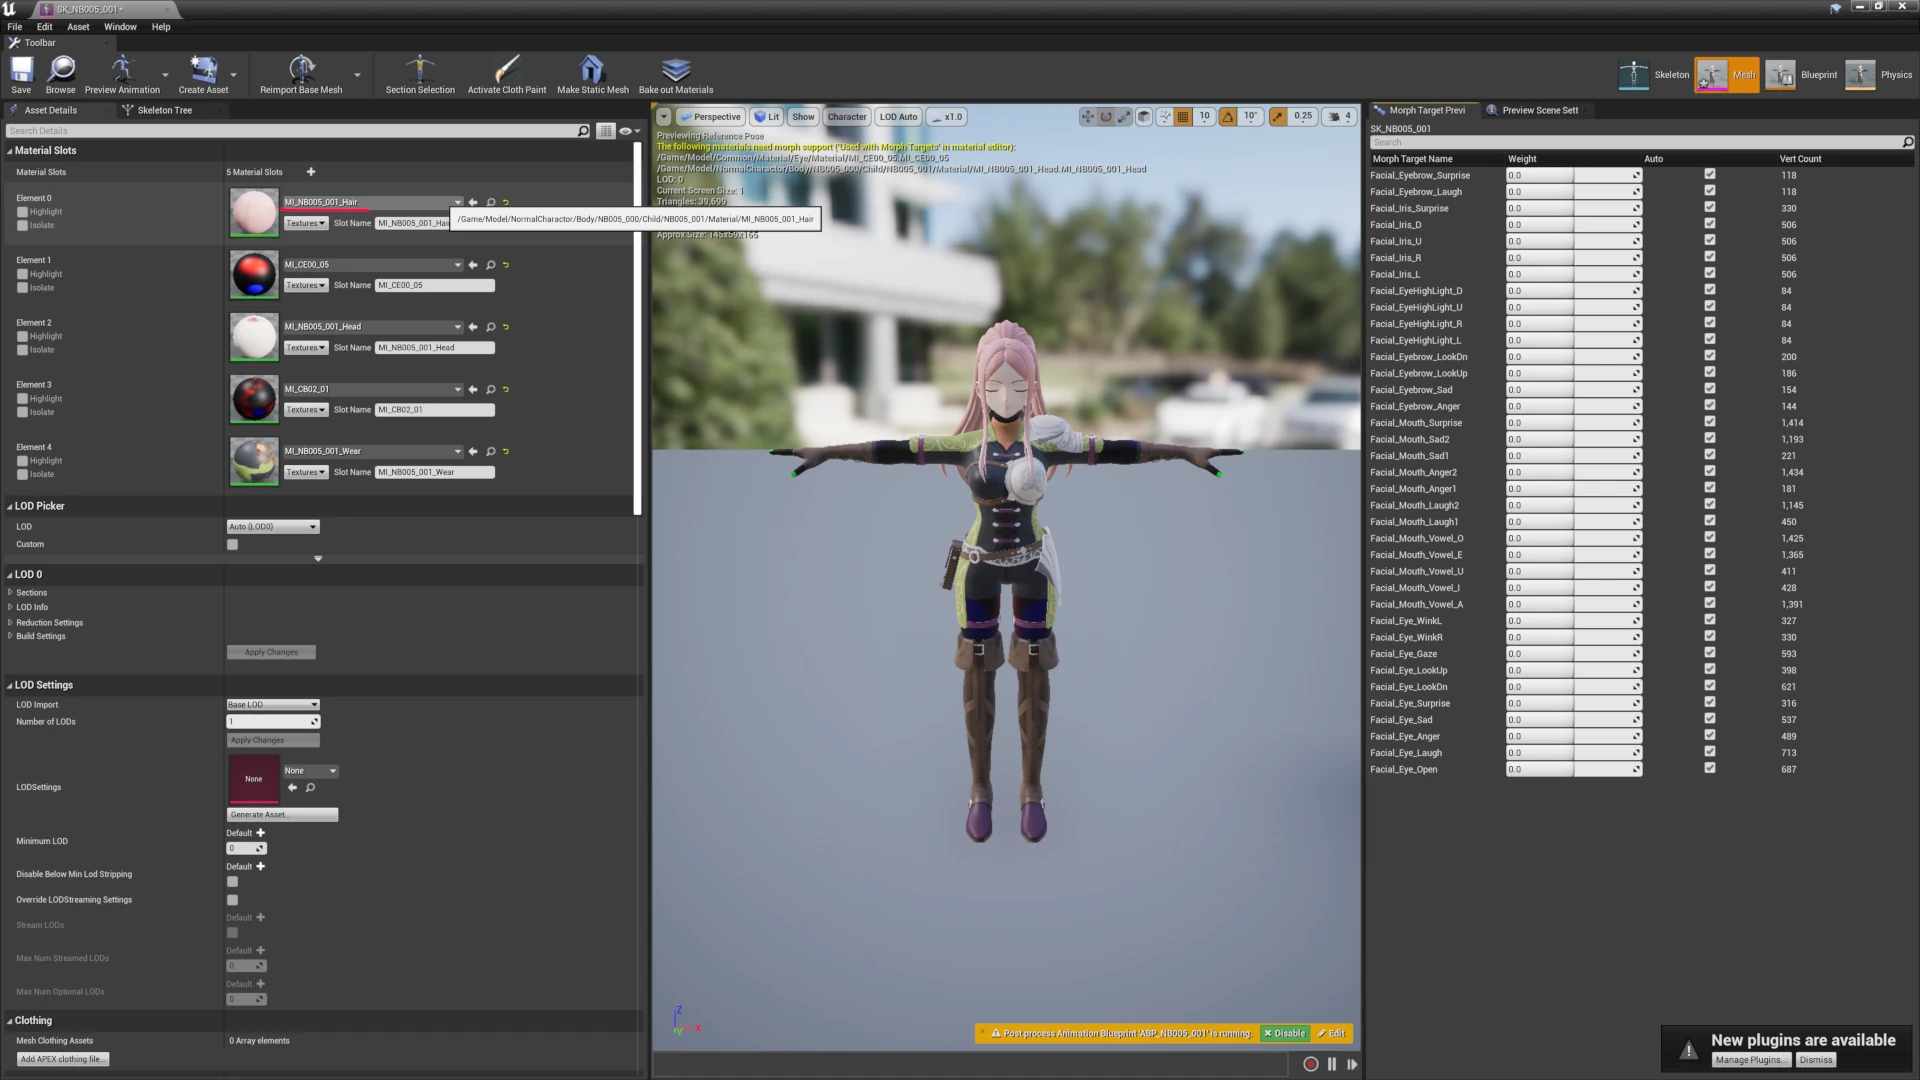
Task: Click Add APEX clothing file button
Action: click(63, 1060)
